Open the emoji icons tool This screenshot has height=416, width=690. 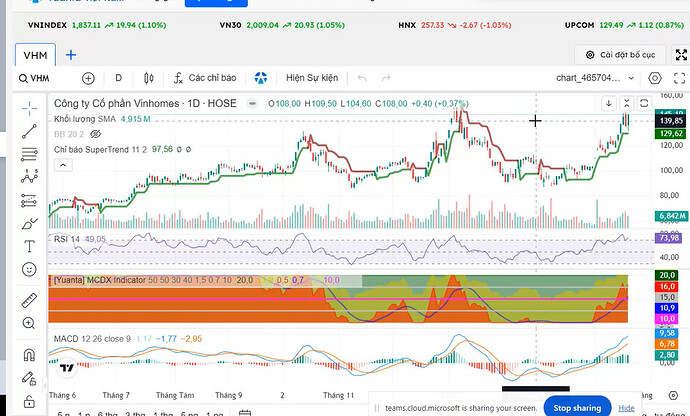tap(29, 269)
